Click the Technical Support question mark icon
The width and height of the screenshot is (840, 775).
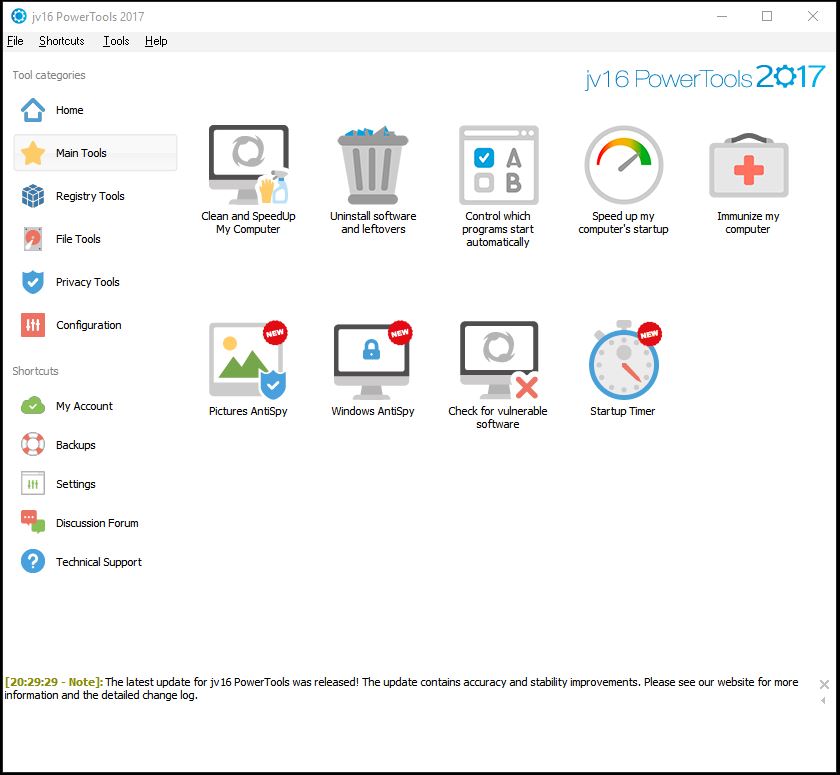click(x=33, y=561)
